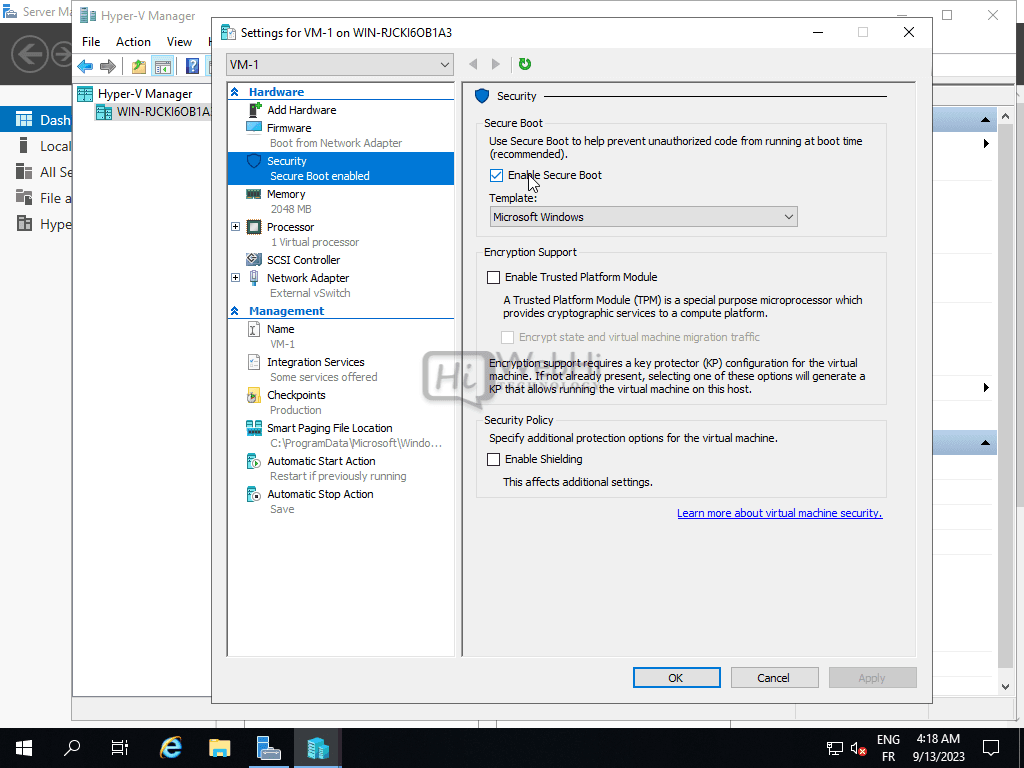The image size is (1024, 768).
Task: Collapse the Management section
Action: (x=234, y=311)
